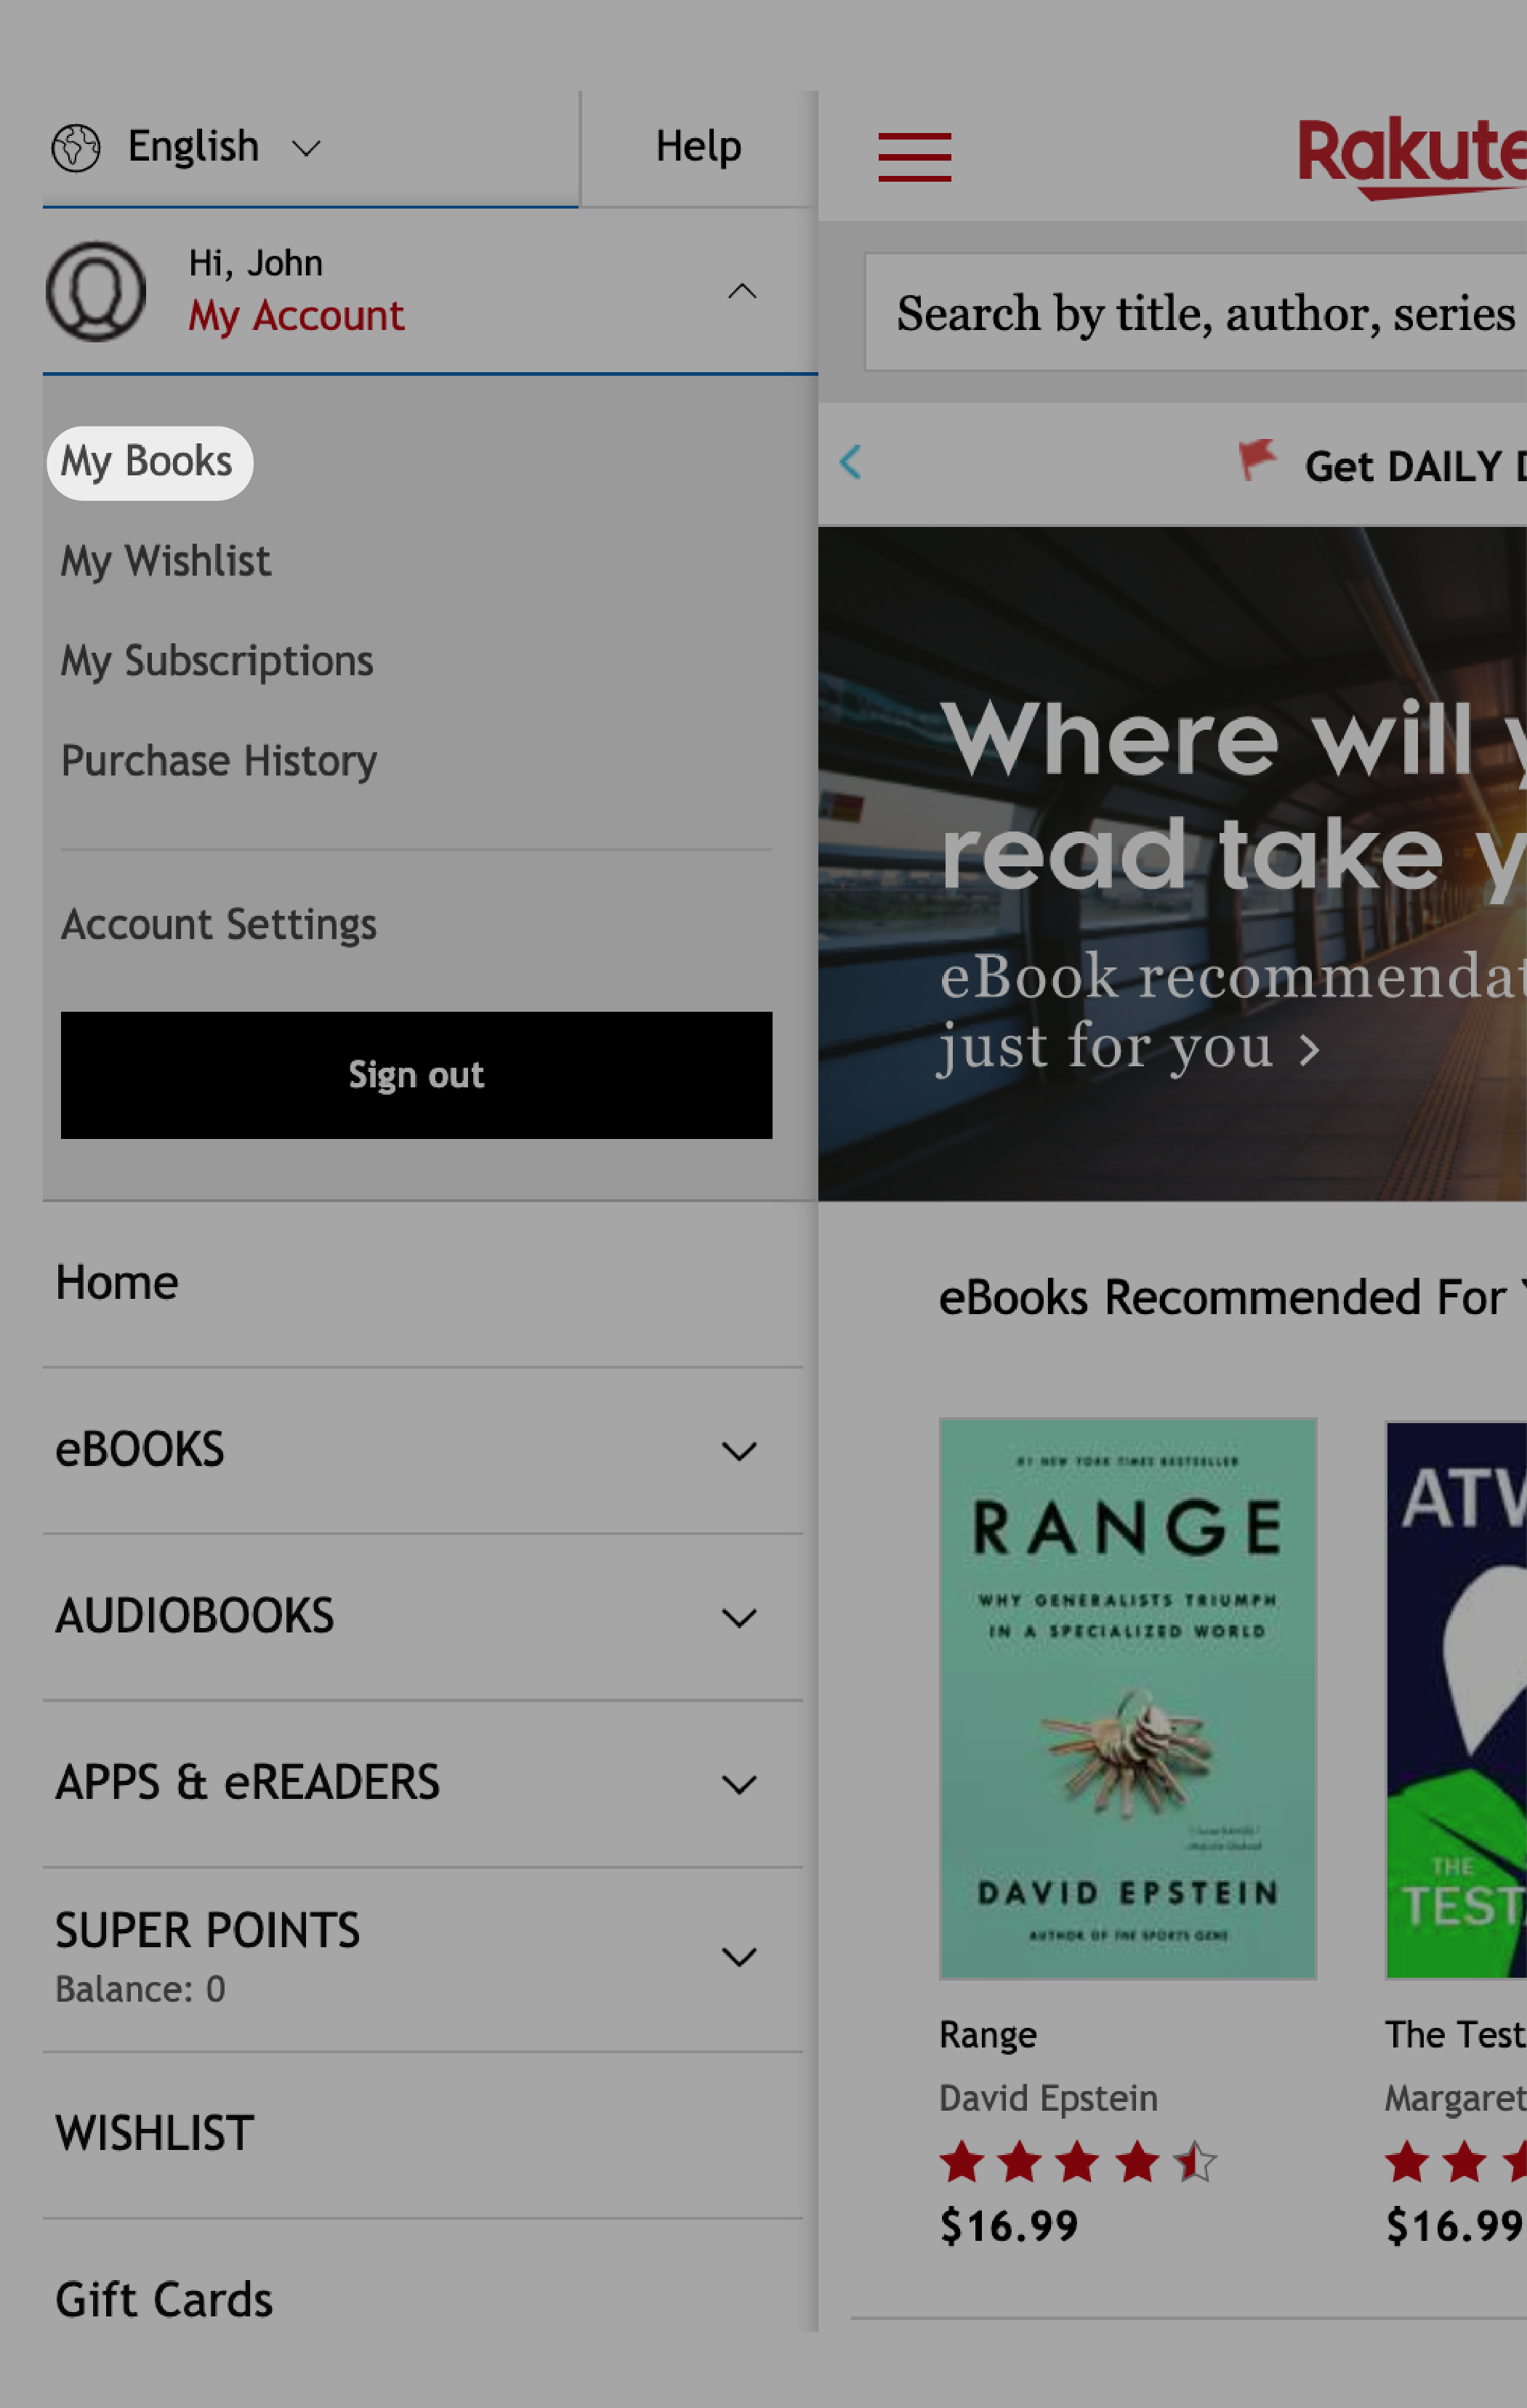Click the star rating icon for Range
This screenshot has width=1527, height=2408.
1078,2162
